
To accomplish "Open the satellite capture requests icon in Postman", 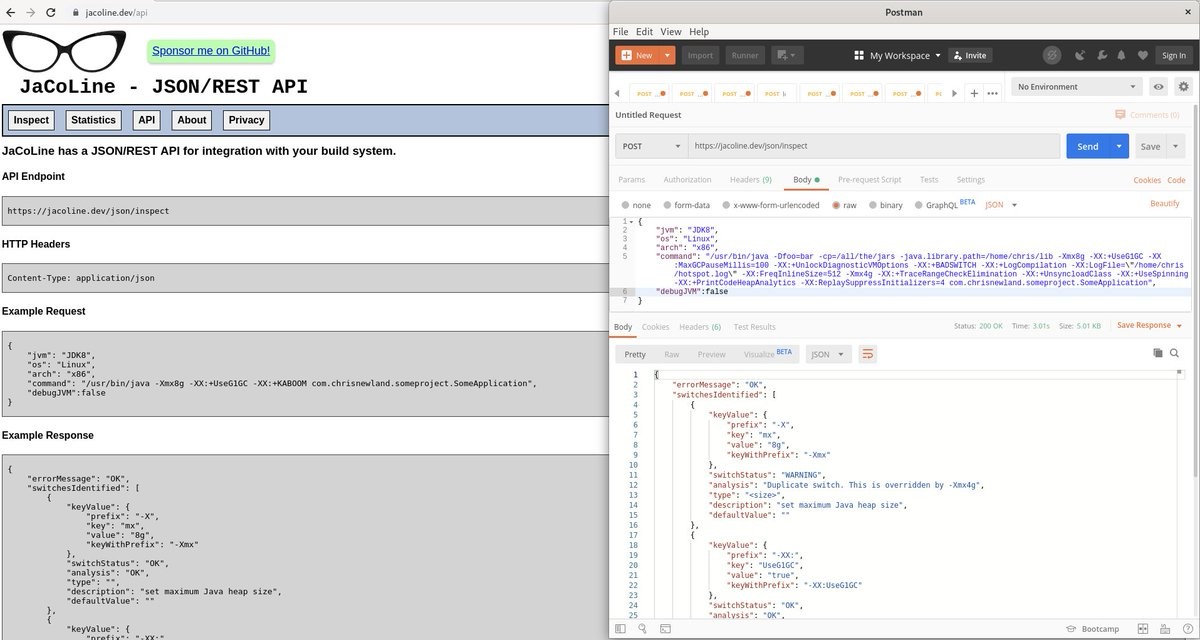I will click(x=1080, y=55).
